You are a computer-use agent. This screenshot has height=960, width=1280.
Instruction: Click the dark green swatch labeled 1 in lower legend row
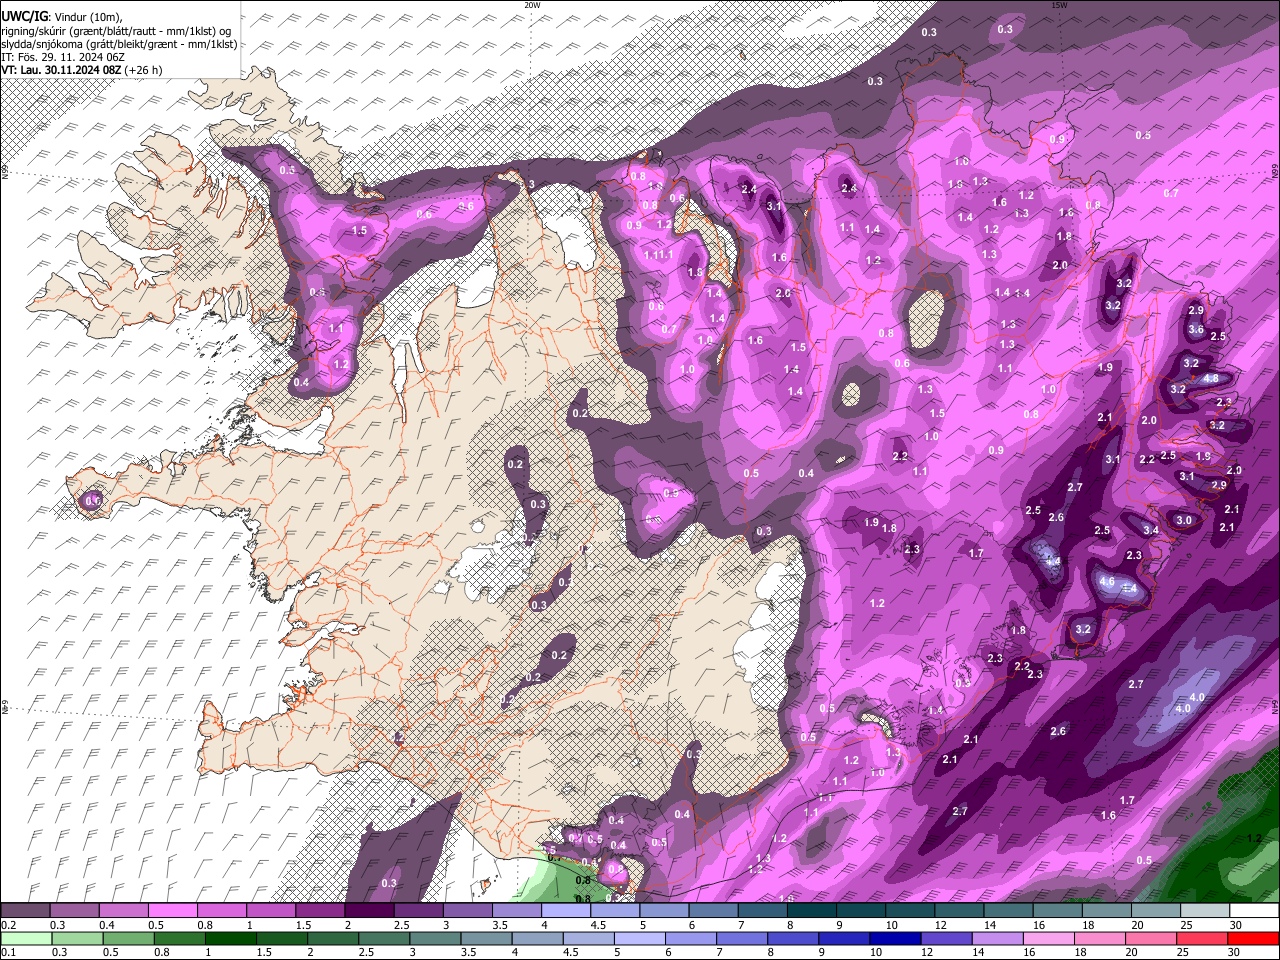click(x=231, y=939)
